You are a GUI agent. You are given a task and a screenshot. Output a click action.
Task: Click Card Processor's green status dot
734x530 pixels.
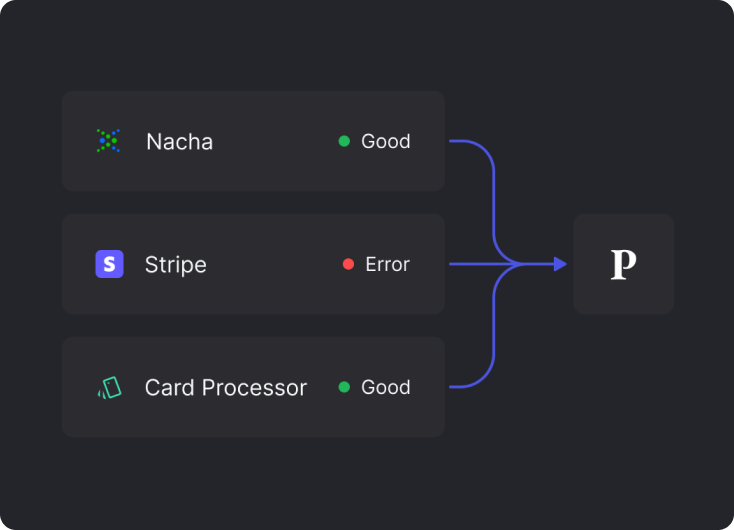344,387
